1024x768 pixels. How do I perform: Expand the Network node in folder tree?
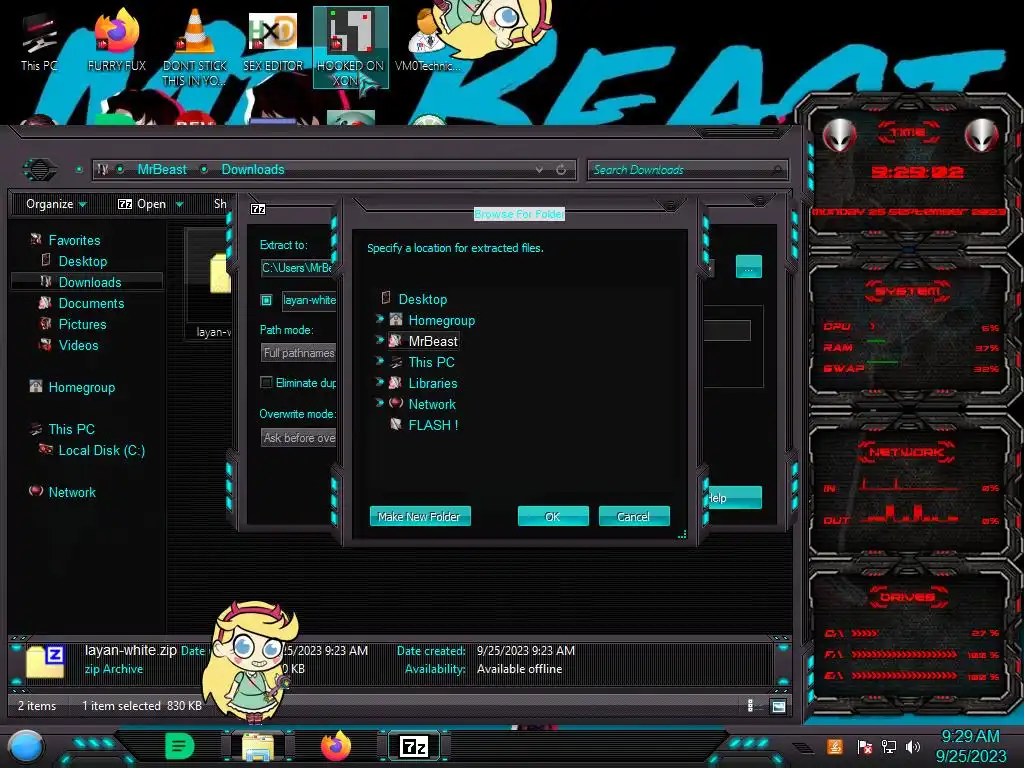(379, 402)
